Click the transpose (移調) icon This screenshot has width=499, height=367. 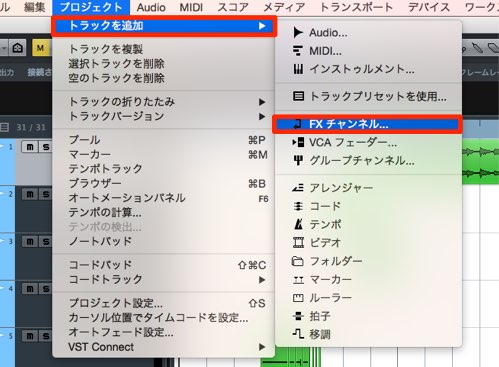point(298,334)
